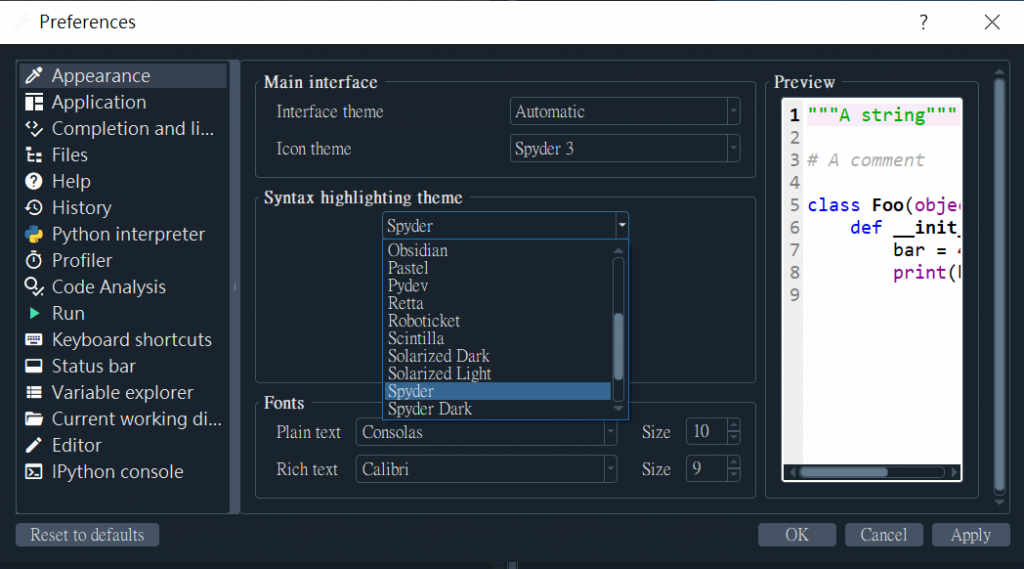The width and height of the screenshot is (1024, 569).
Task: Click the rich text Size field showing 9
Action: 707,469
